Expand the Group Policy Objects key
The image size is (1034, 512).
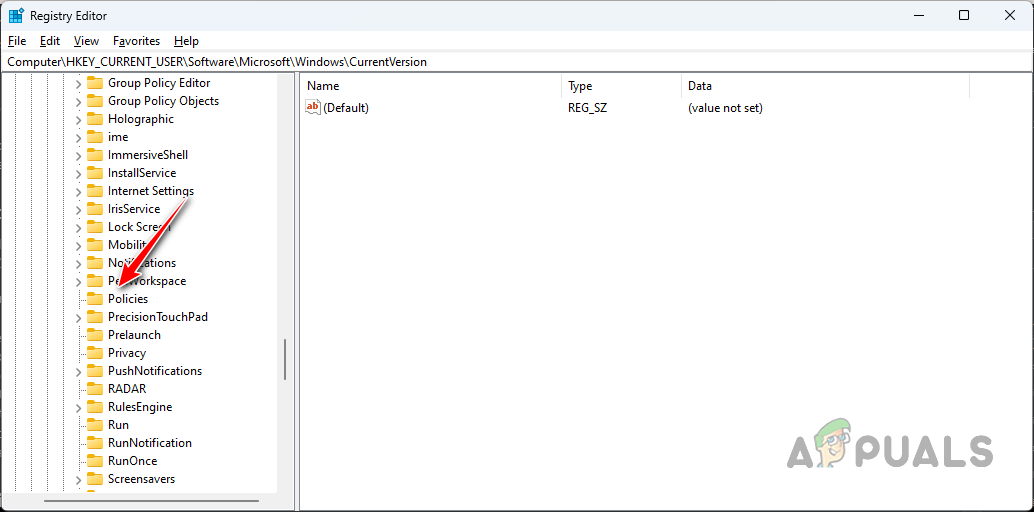pos(78,102)
